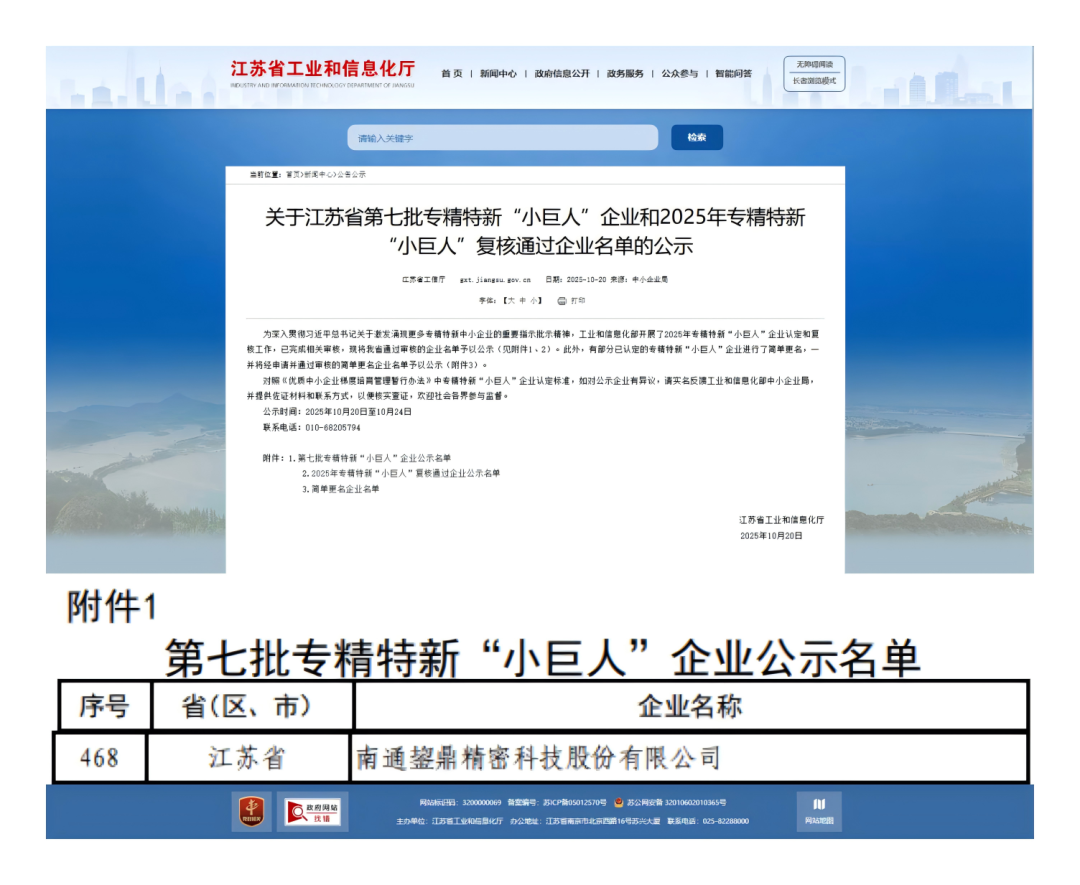
Task: Open the 新闻中心 navigation menu
Action: 498,74
